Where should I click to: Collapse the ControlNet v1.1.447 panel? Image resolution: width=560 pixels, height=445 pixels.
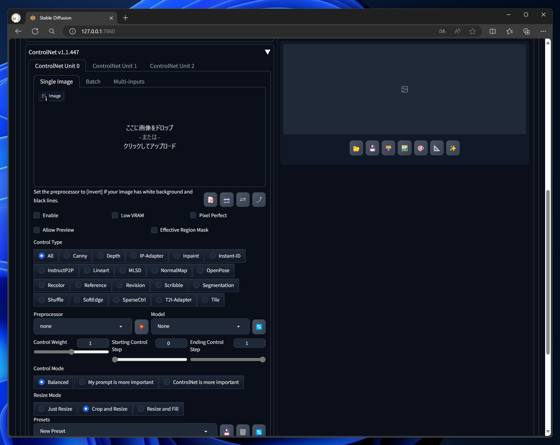click(x=267, y=52)
